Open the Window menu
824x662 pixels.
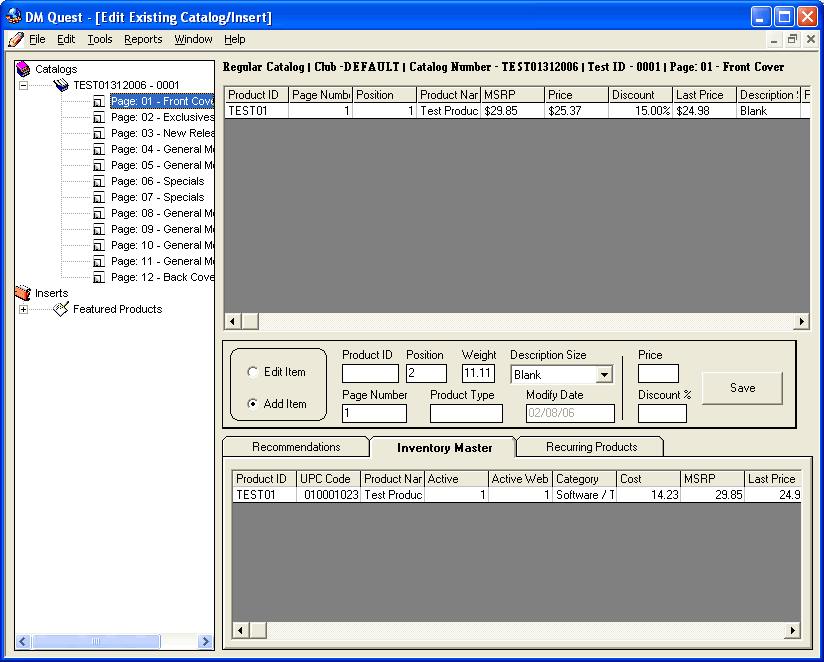(193, 39)
